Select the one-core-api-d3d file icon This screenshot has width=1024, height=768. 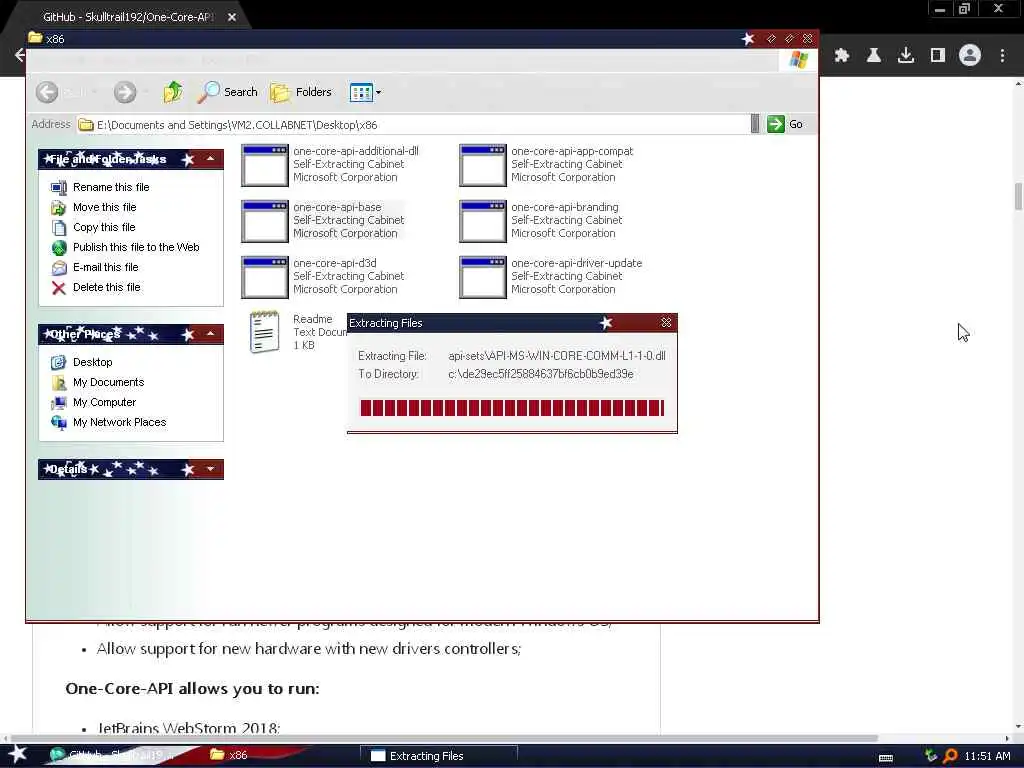point(264,278)
